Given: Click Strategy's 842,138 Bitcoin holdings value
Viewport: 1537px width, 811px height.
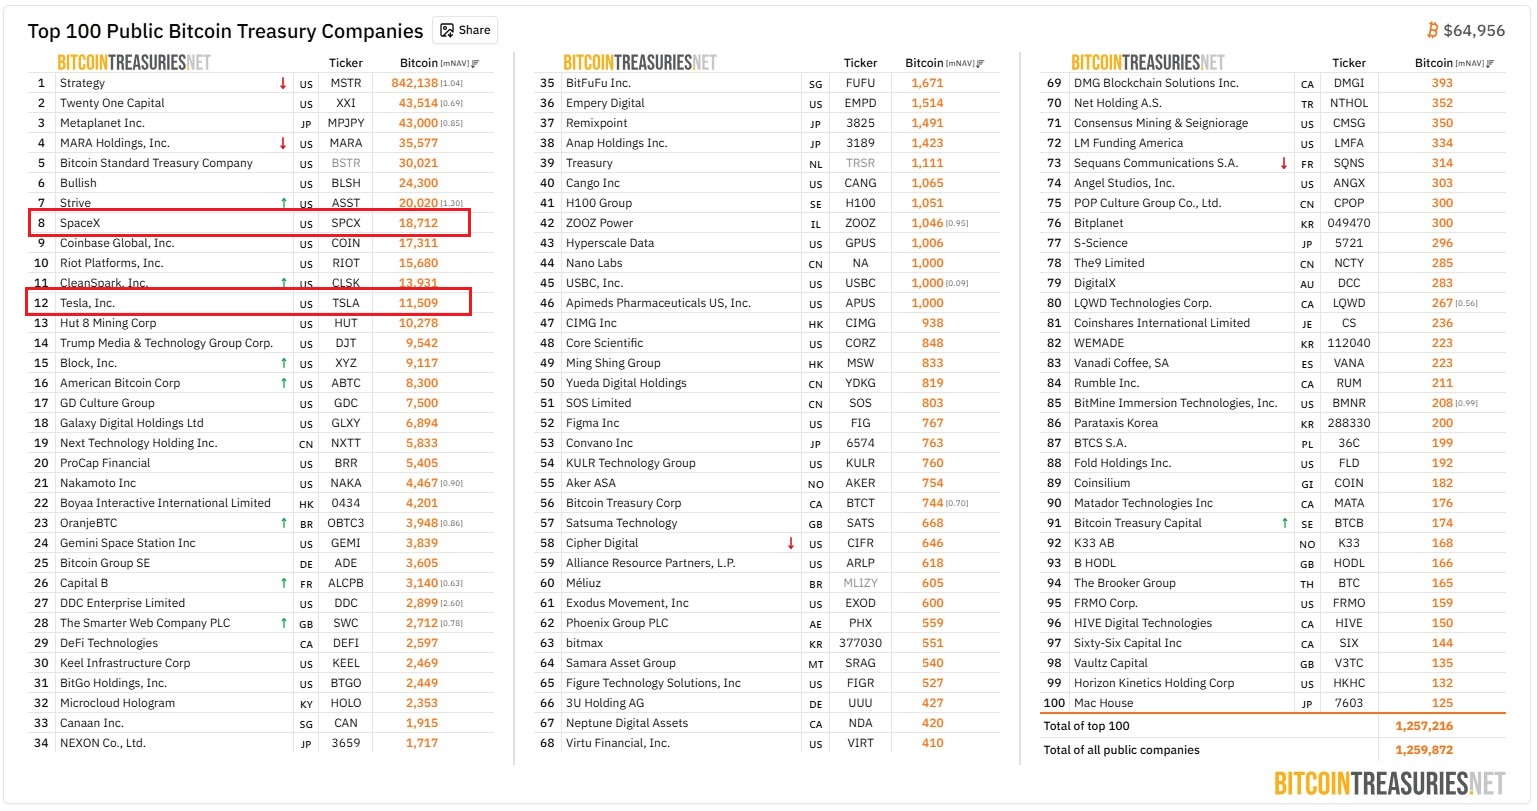Looking at the screenshot, I should tap(415, 83).
